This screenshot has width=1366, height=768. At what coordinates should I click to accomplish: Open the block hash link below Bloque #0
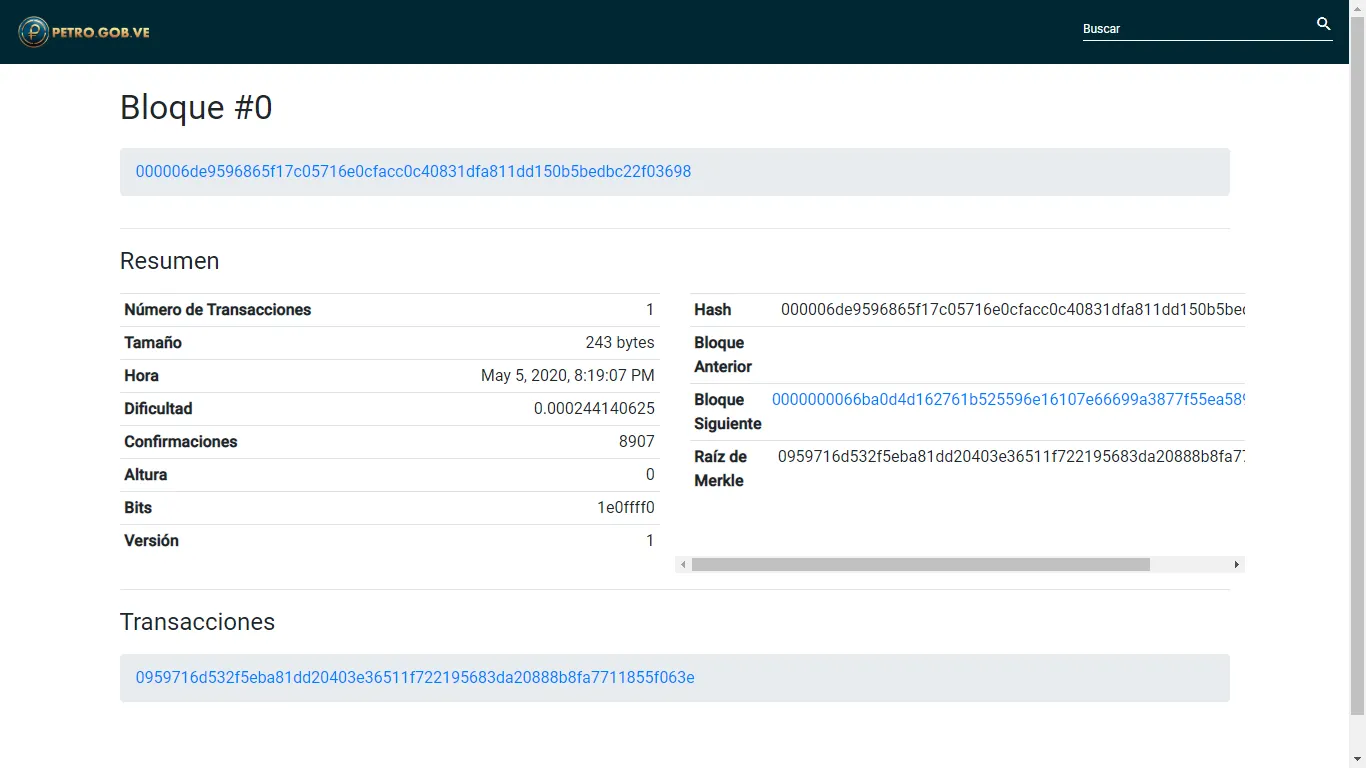413,171
